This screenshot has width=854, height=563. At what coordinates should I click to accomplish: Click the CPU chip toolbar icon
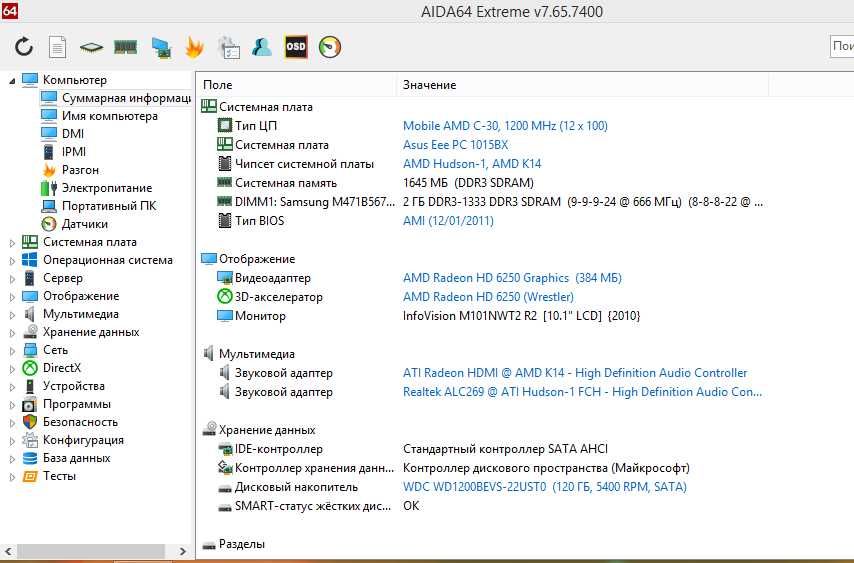(91, 48)
